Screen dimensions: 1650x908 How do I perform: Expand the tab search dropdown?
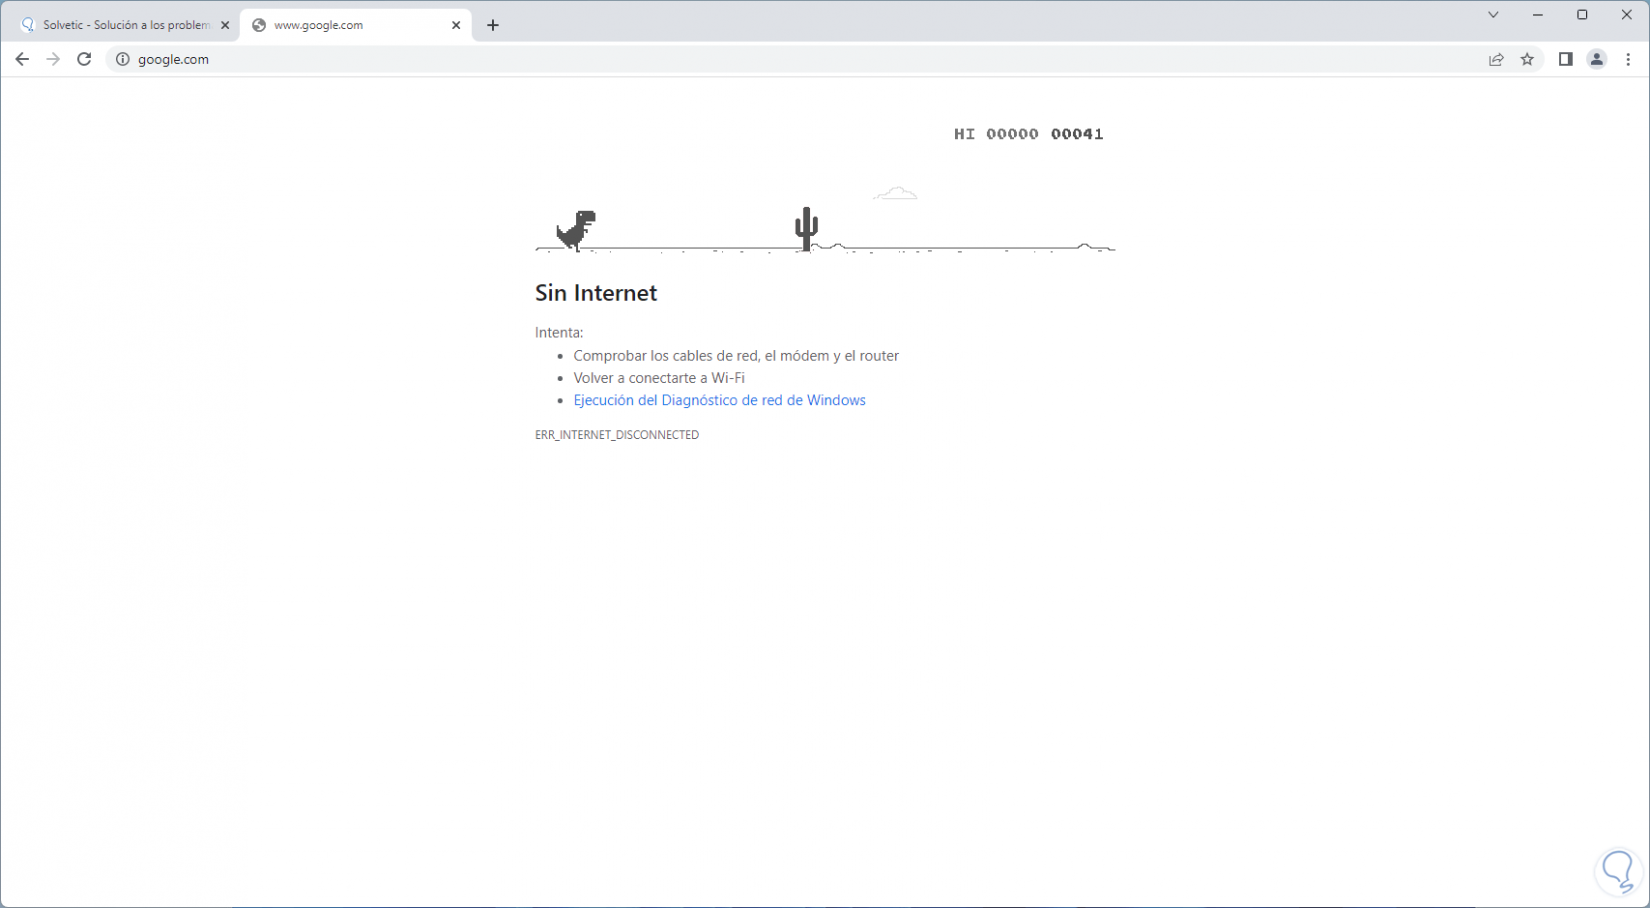(1493, 15)
